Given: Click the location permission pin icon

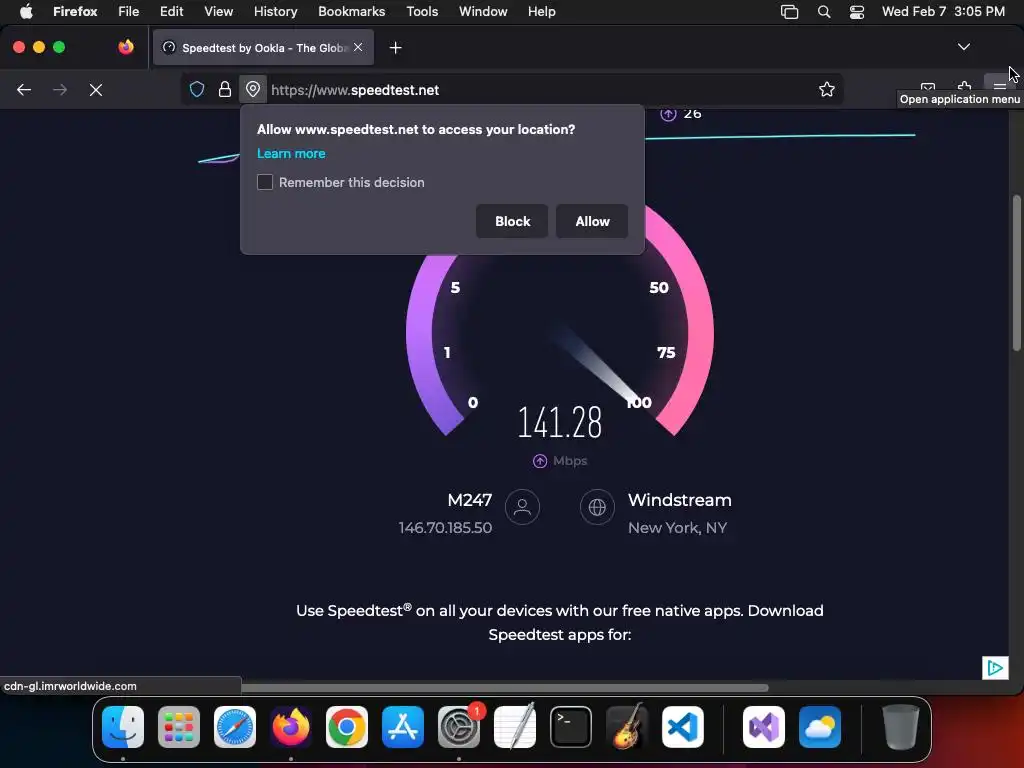Looking at the screenshot, I should point(253,89).
